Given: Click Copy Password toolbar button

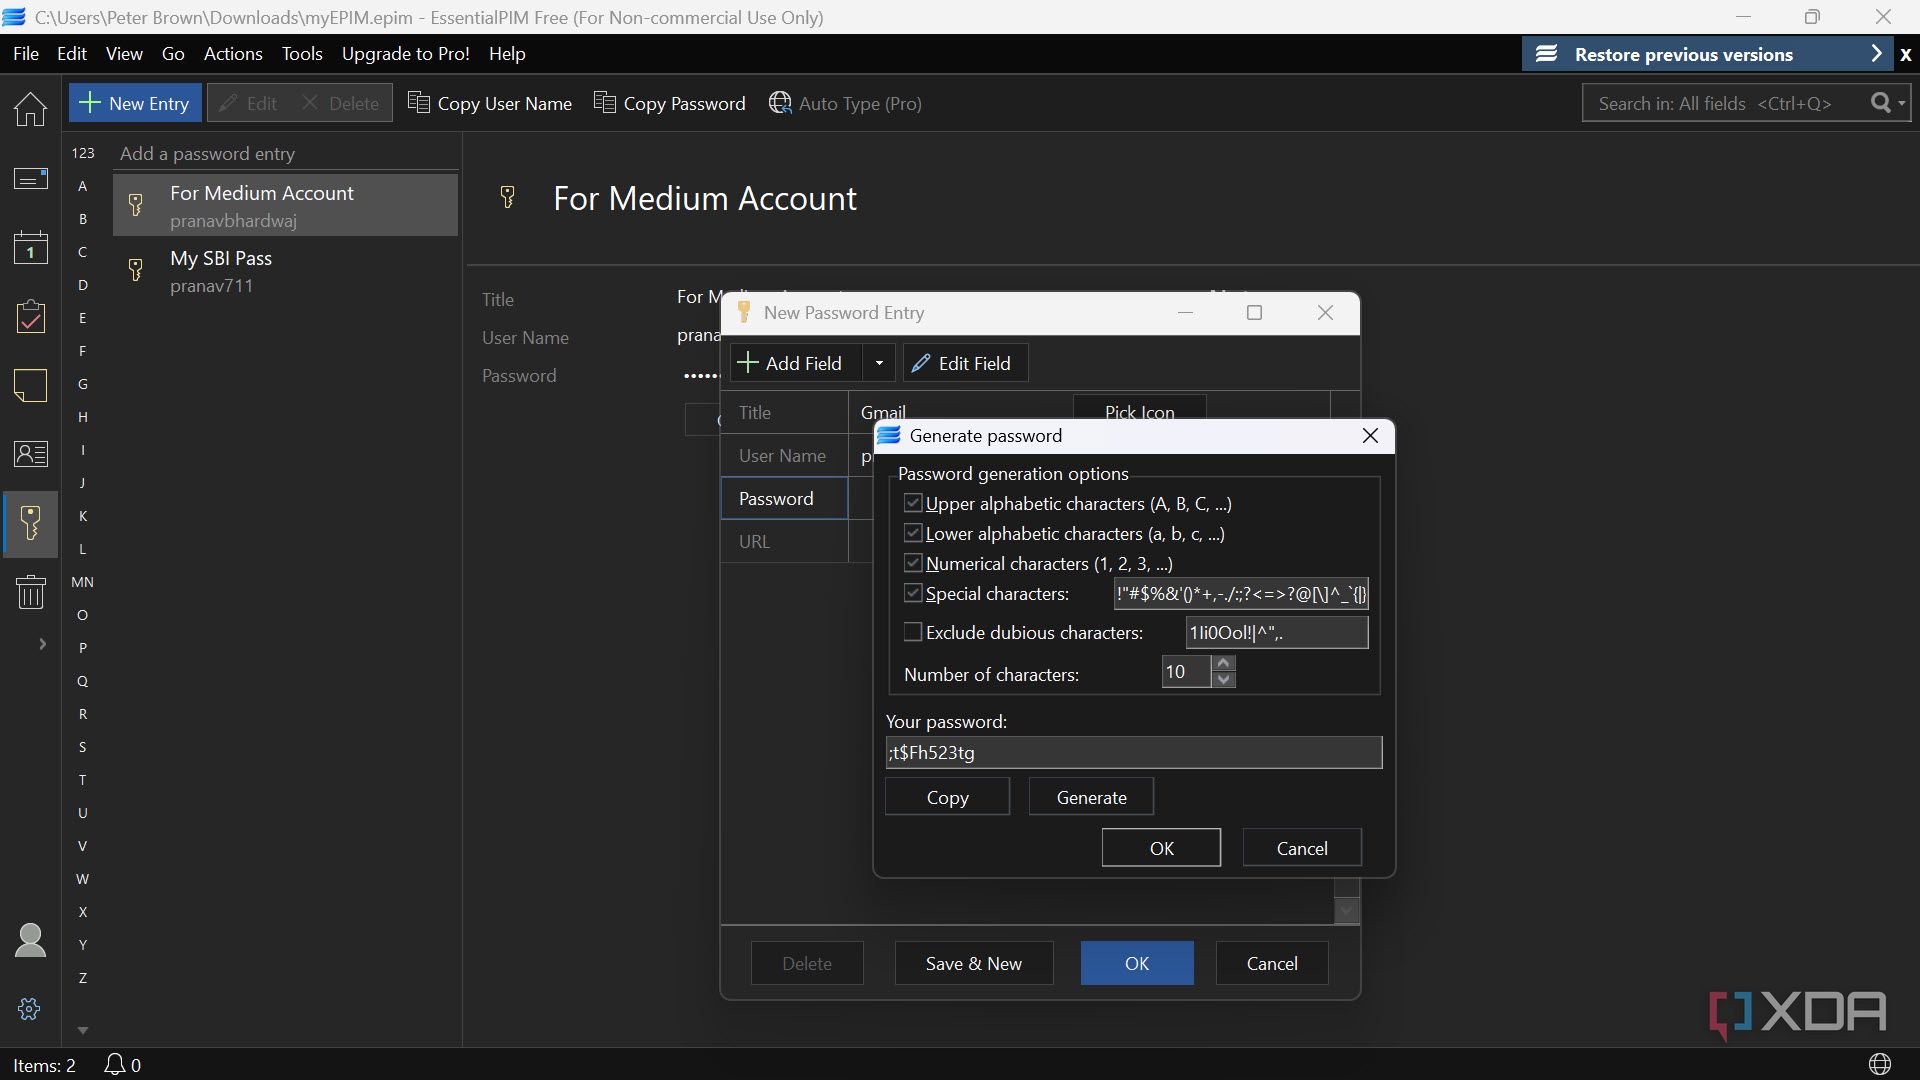Looking at the screenshot, I should [x=670, y=103].
